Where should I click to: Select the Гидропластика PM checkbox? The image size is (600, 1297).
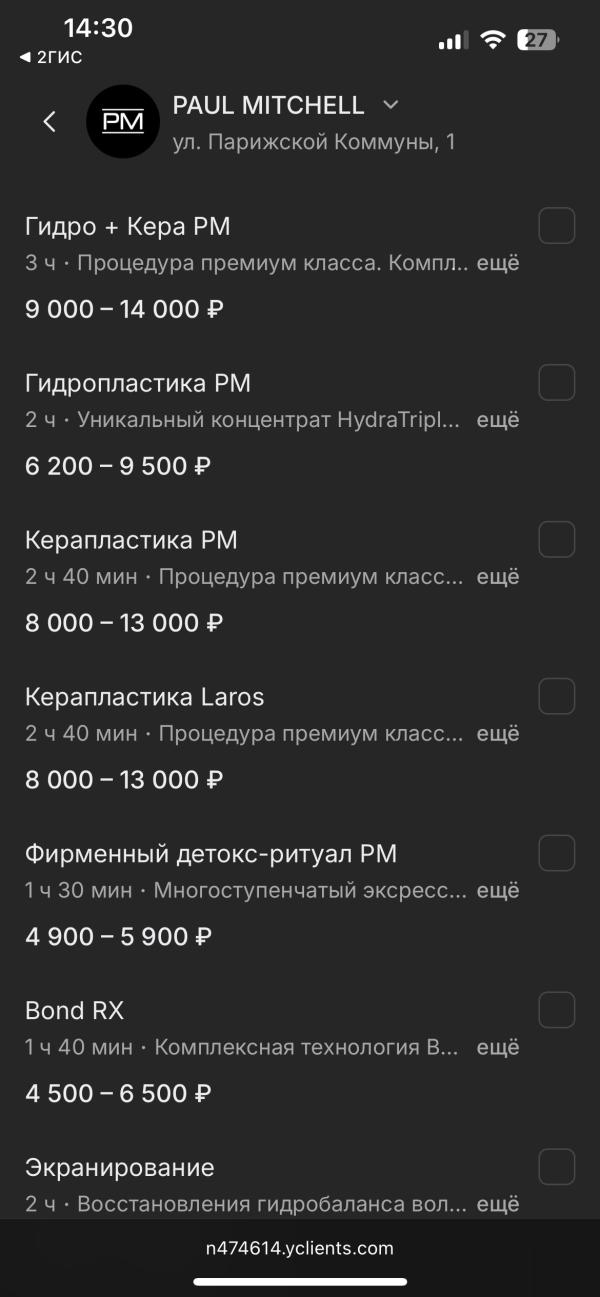(557, 382)
